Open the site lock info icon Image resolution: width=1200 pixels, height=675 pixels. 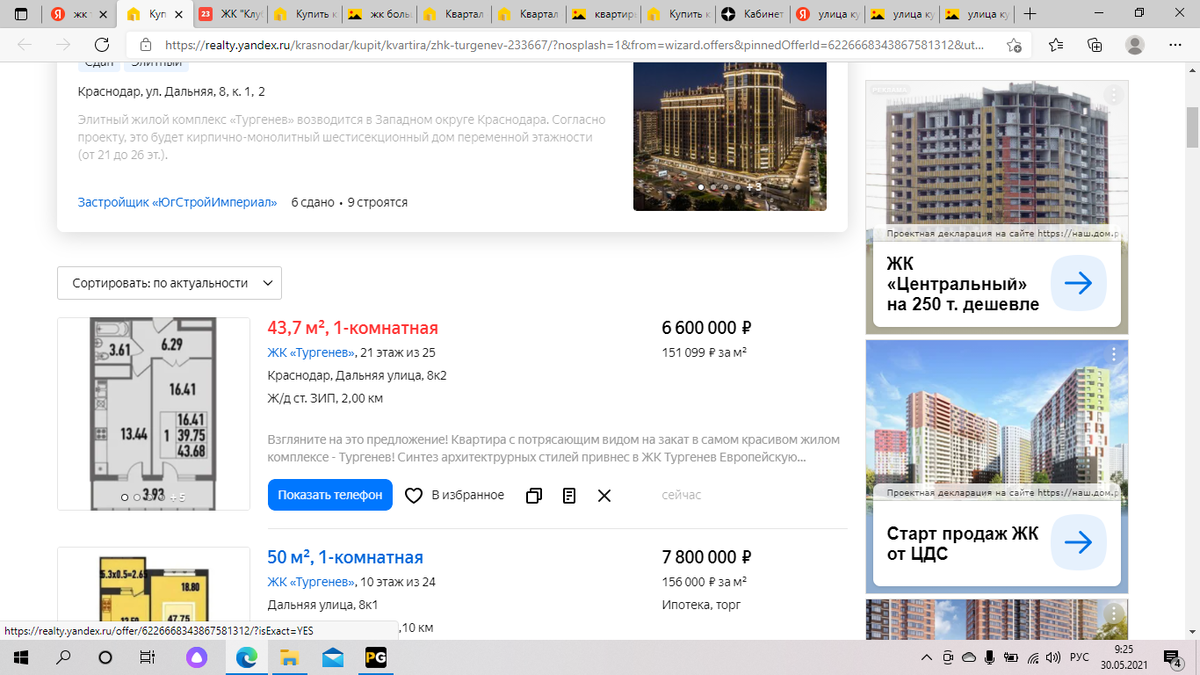tap(145, 45)
